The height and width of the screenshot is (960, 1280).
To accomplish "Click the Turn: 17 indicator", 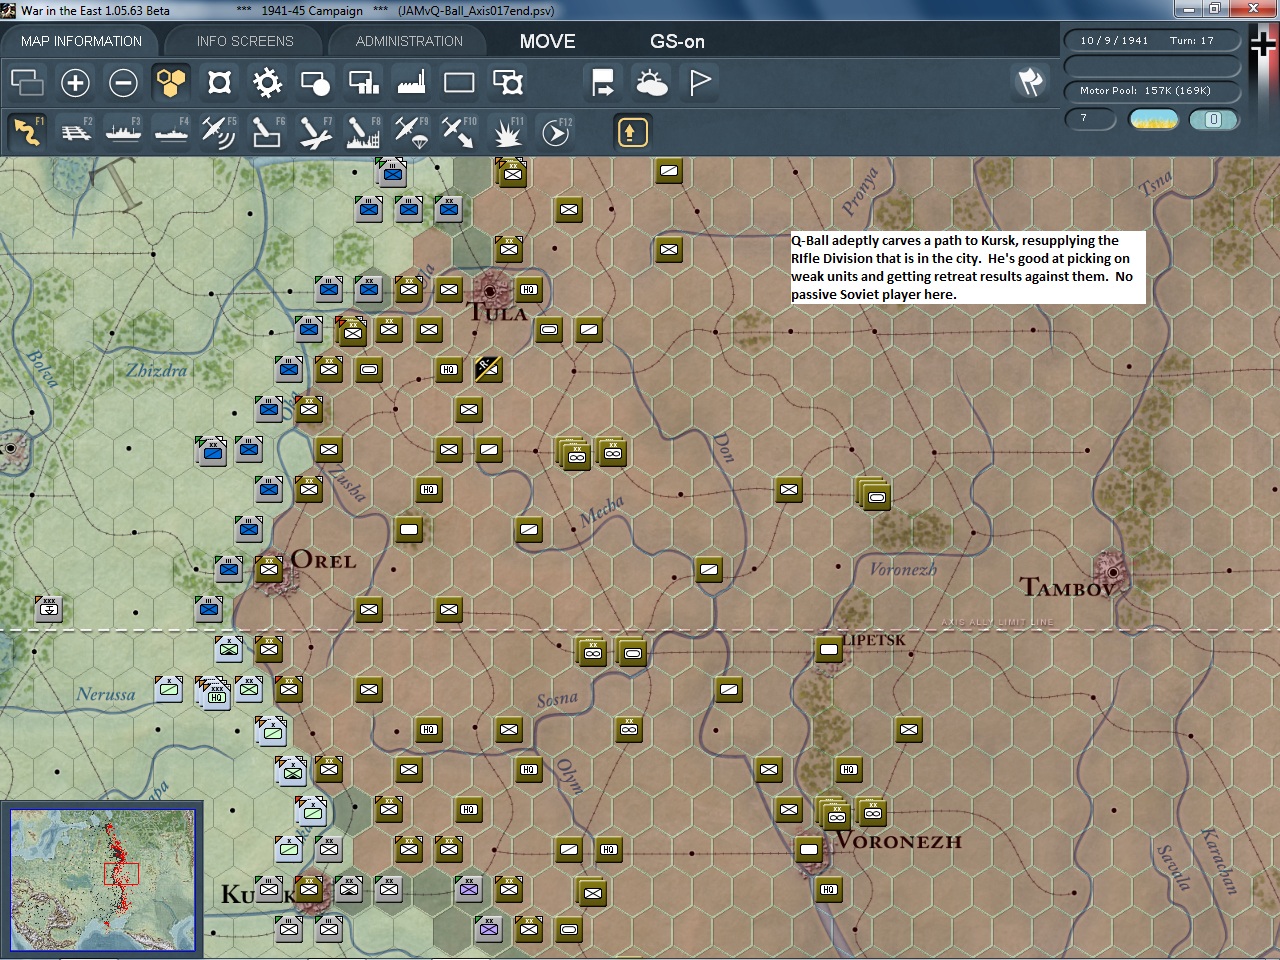I will pyautogui.click(x=1192, y=41).
